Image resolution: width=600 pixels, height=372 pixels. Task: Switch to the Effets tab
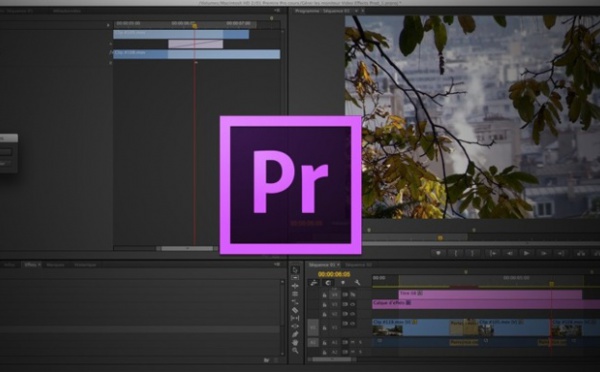tap(30, 264)
